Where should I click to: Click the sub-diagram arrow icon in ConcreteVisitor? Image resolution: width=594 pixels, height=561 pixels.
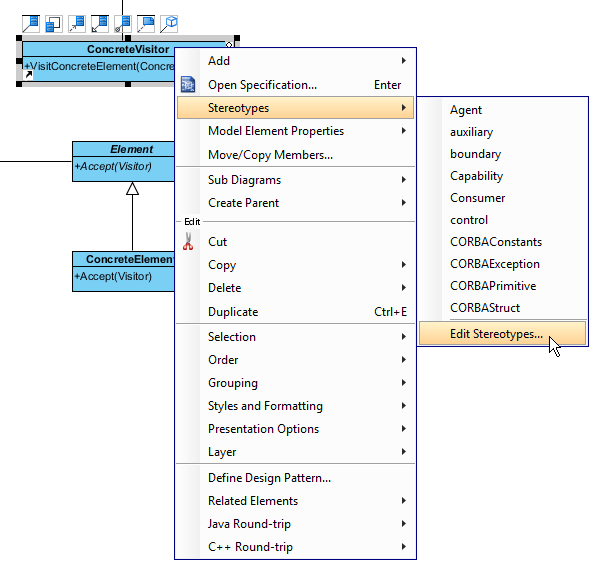pos(29,75)
